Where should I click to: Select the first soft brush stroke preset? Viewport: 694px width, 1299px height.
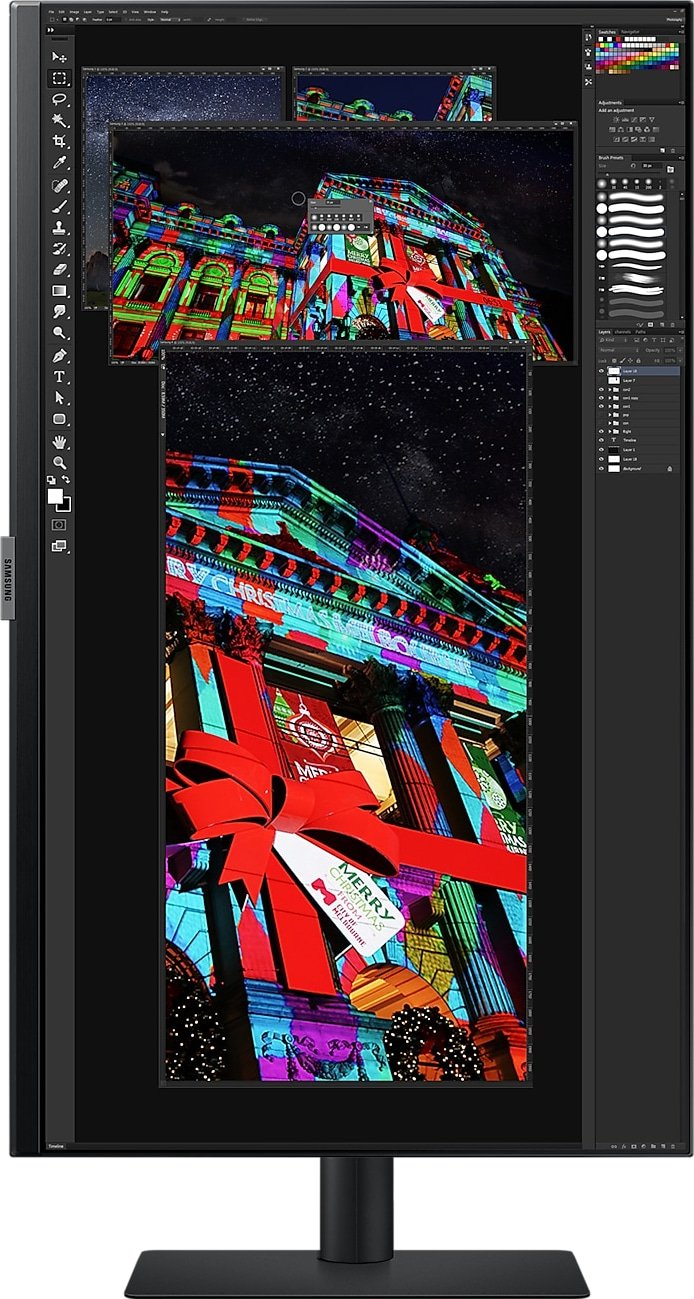[636, 197]
